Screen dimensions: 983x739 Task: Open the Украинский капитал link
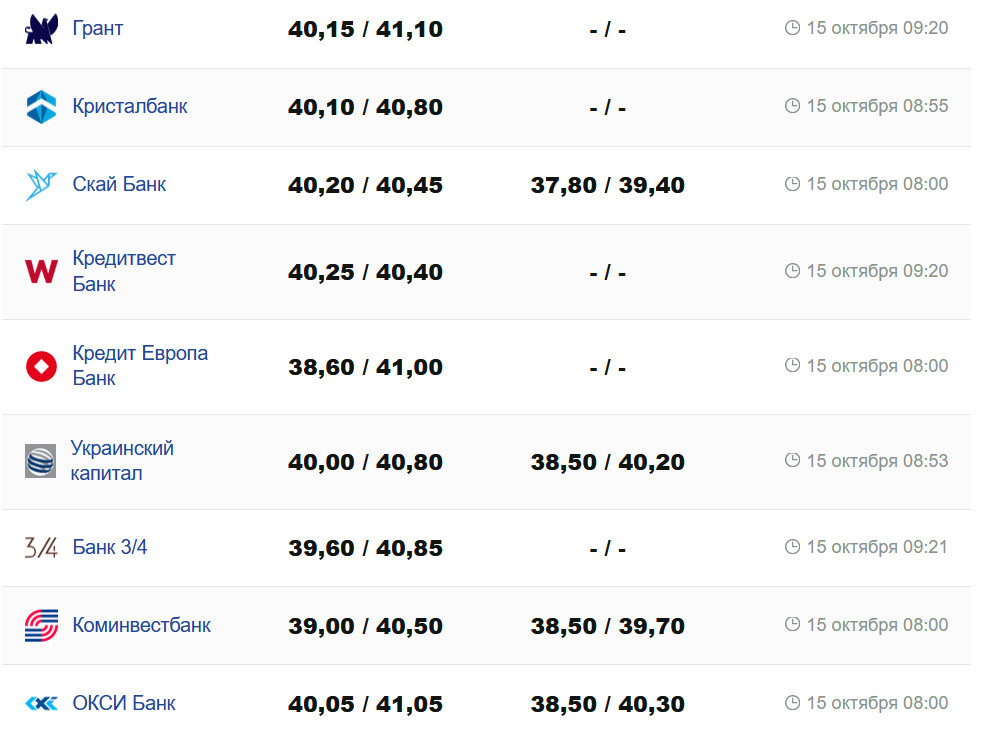122,461
